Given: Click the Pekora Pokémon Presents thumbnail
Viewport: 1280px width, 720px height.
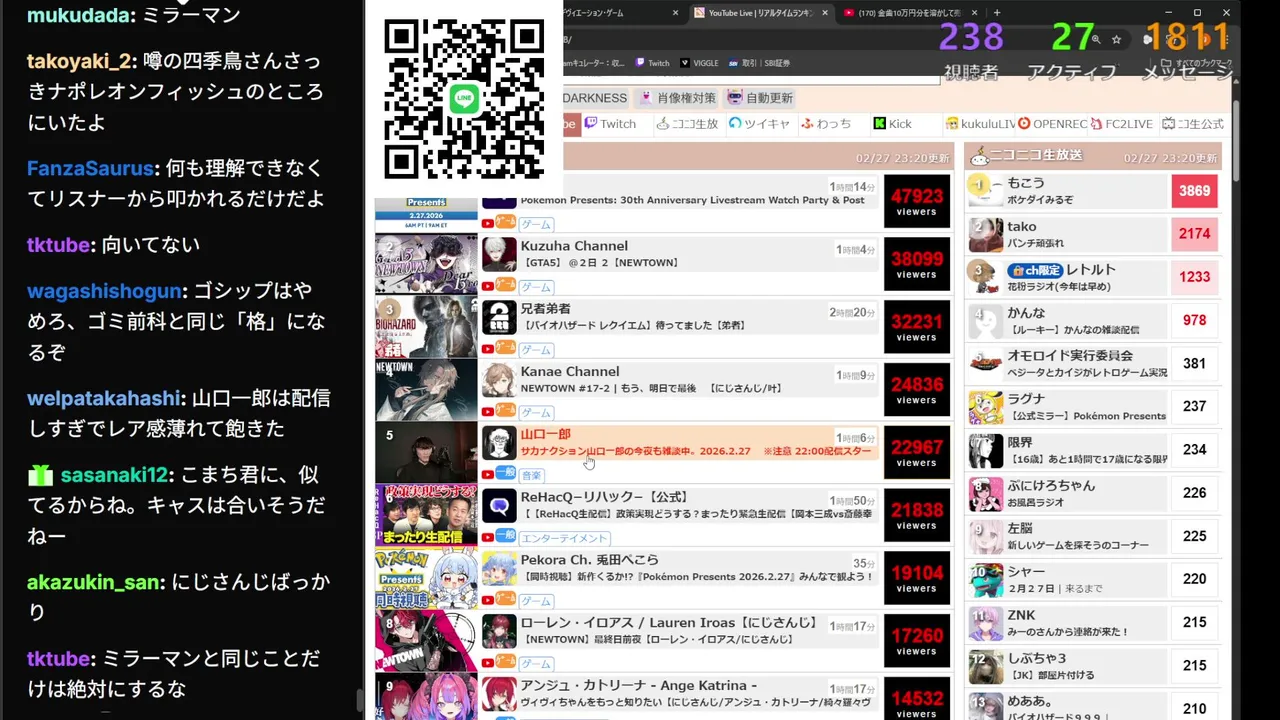Looking at the screenshot, I should coord(426,578).
